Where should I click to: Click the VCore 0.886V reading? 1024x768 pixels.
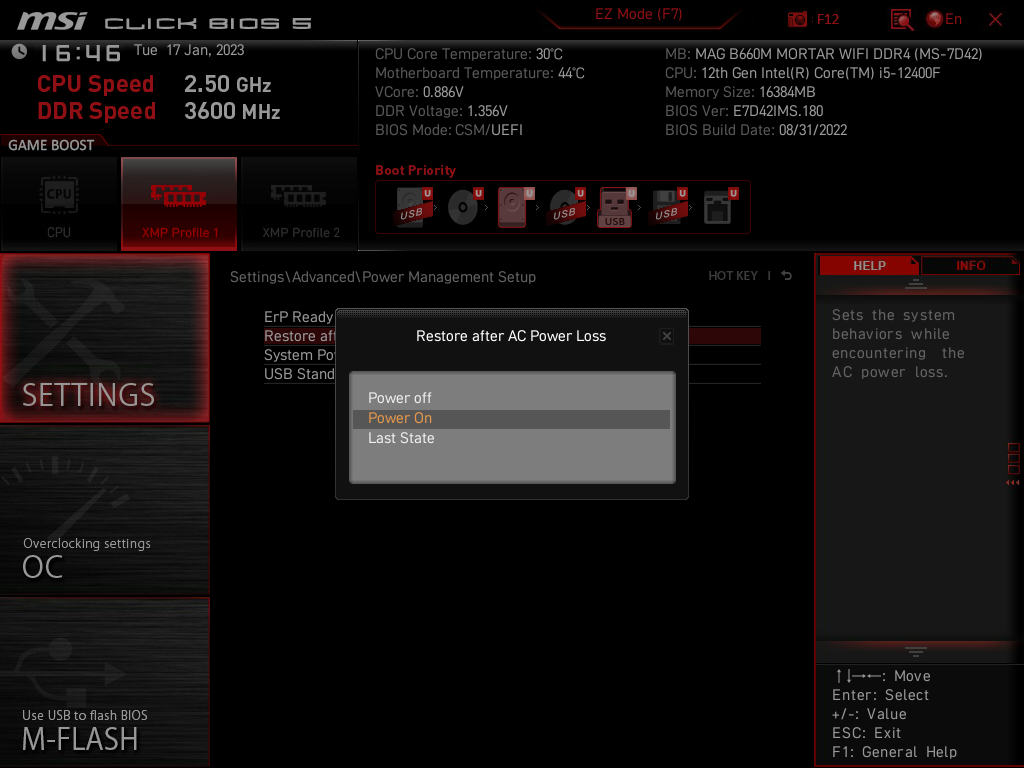[x=419, y=92]
